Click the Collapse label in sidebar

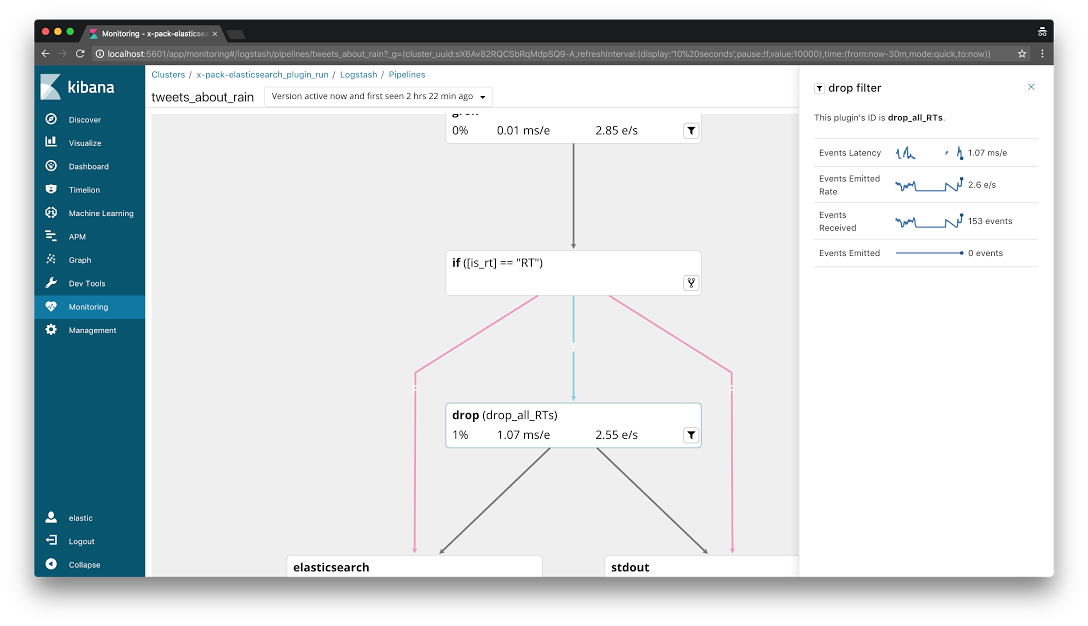[x=84, y=565]
